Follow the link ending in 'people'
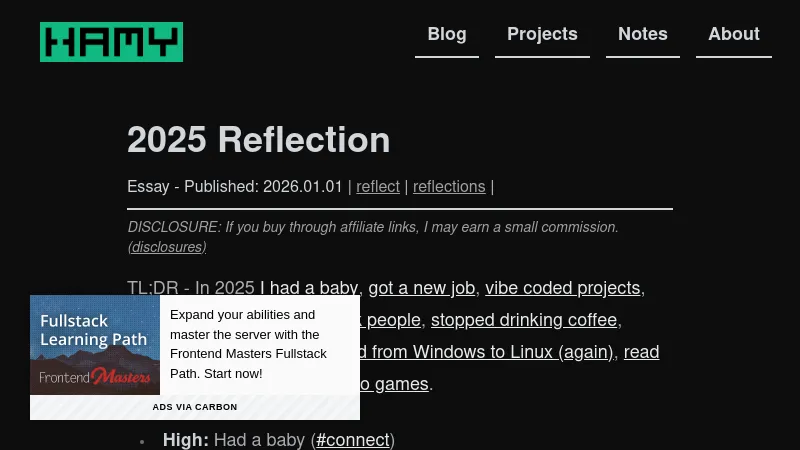 click(391, 320)
